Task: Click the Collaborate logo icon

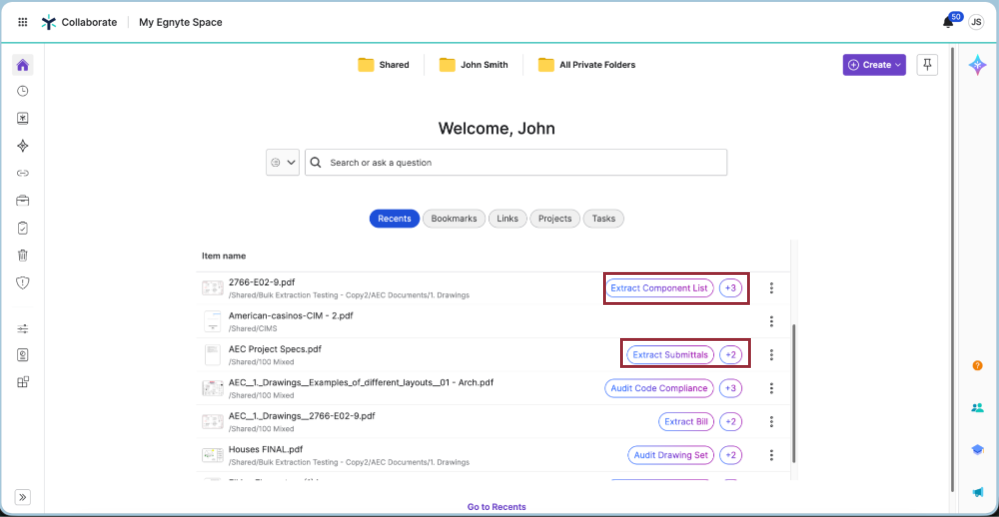Action: (x=48, y=22)
